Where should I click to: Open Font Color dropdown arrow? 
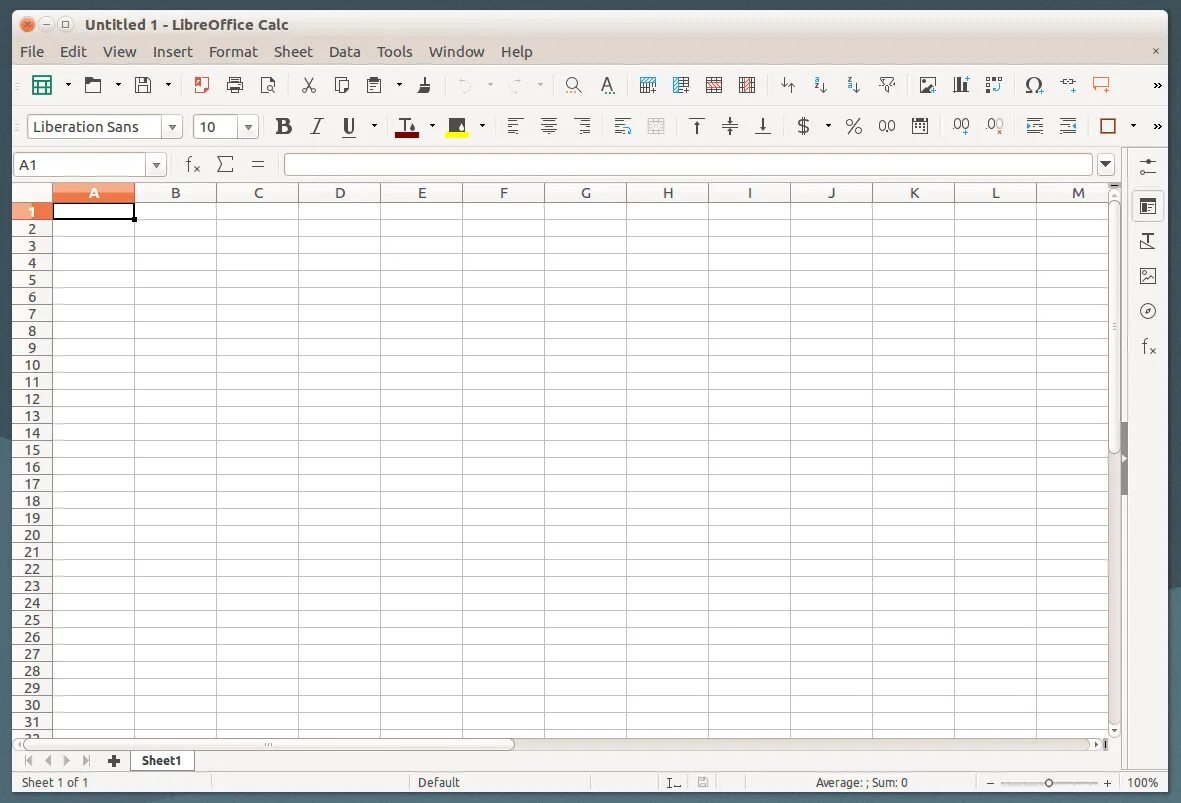(432, 127)
